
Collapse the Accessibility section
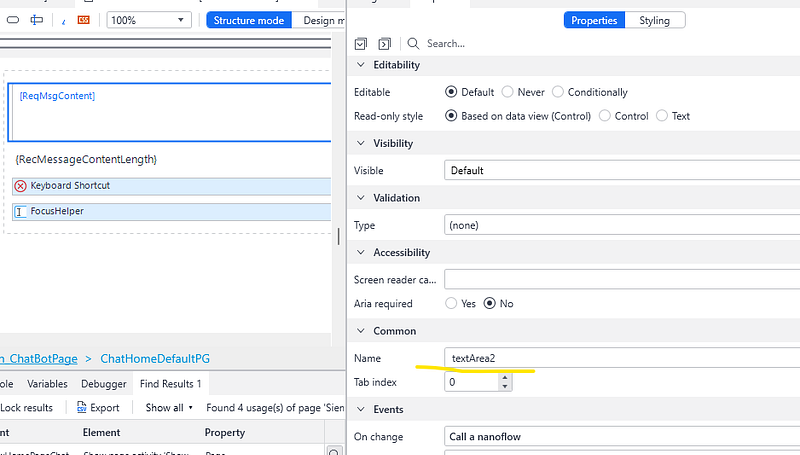361,252
